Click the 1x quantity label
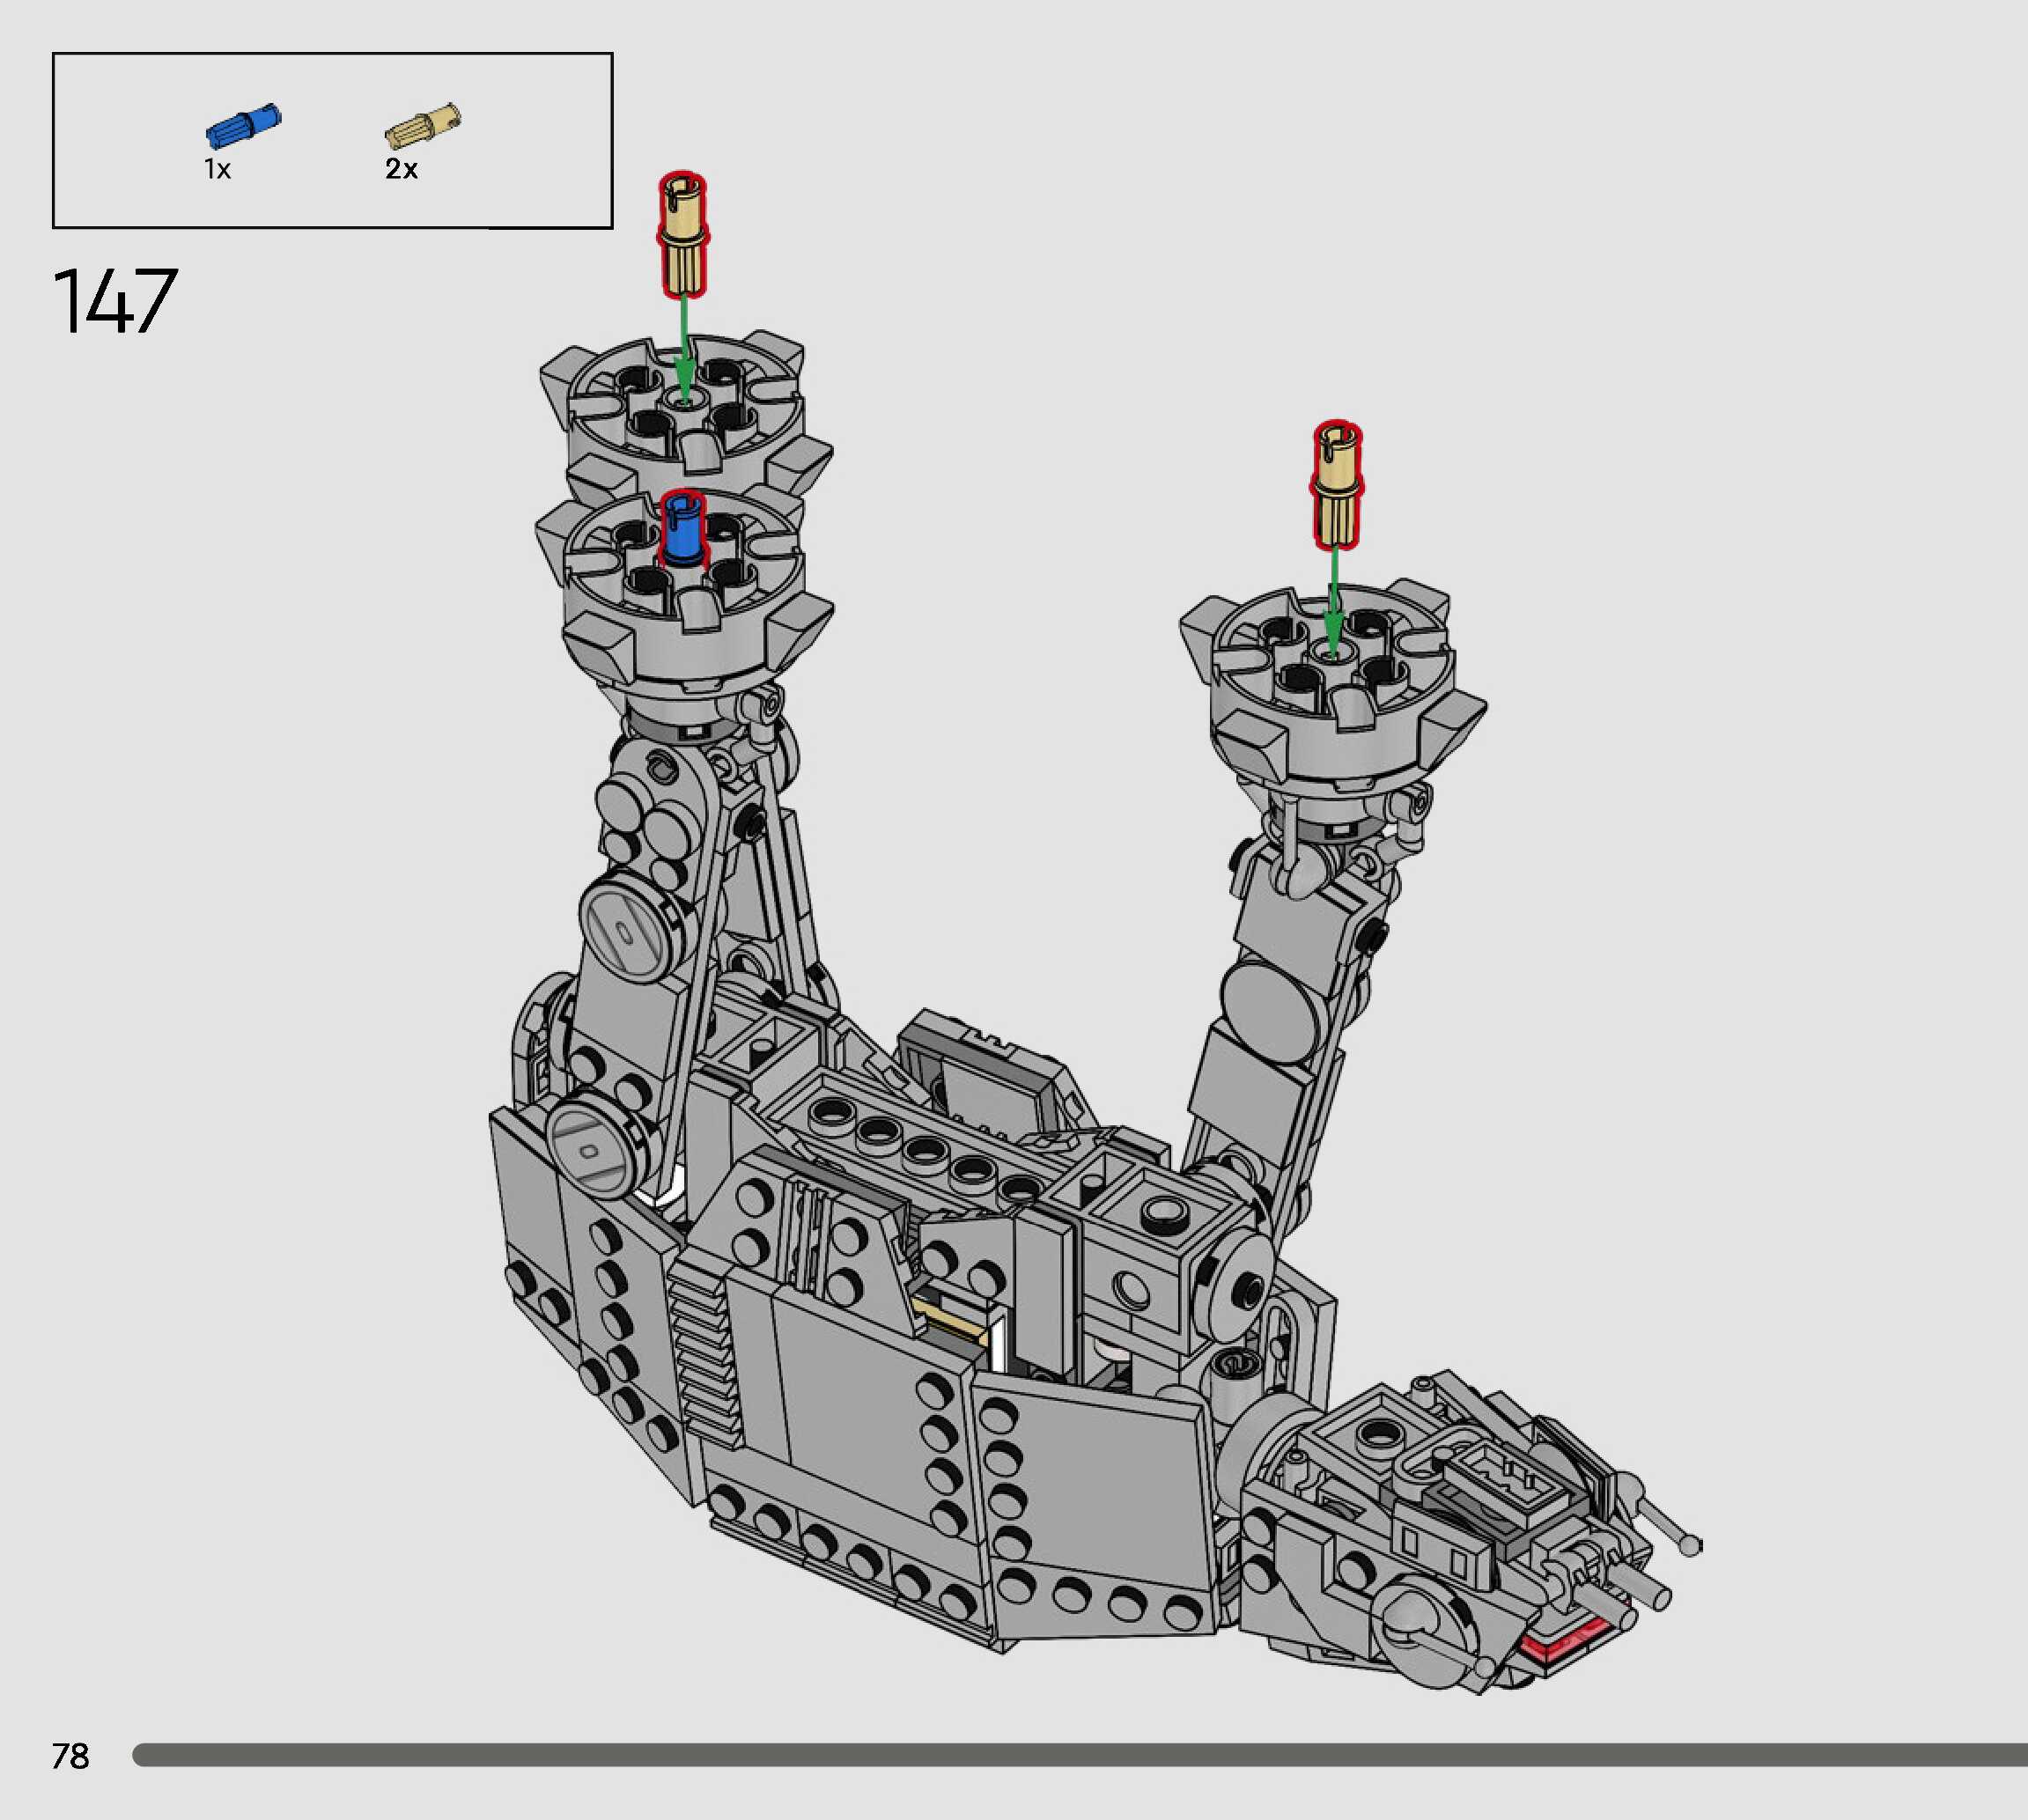This screenshot has width=2028, height=1820. point(217,169)
